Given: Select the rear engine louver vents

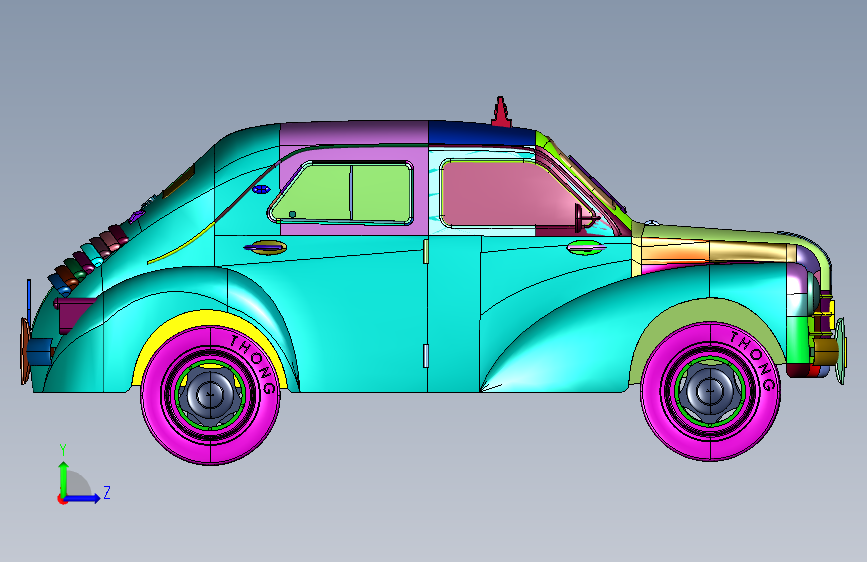Looking at the screenshot, I should point(87,258).
